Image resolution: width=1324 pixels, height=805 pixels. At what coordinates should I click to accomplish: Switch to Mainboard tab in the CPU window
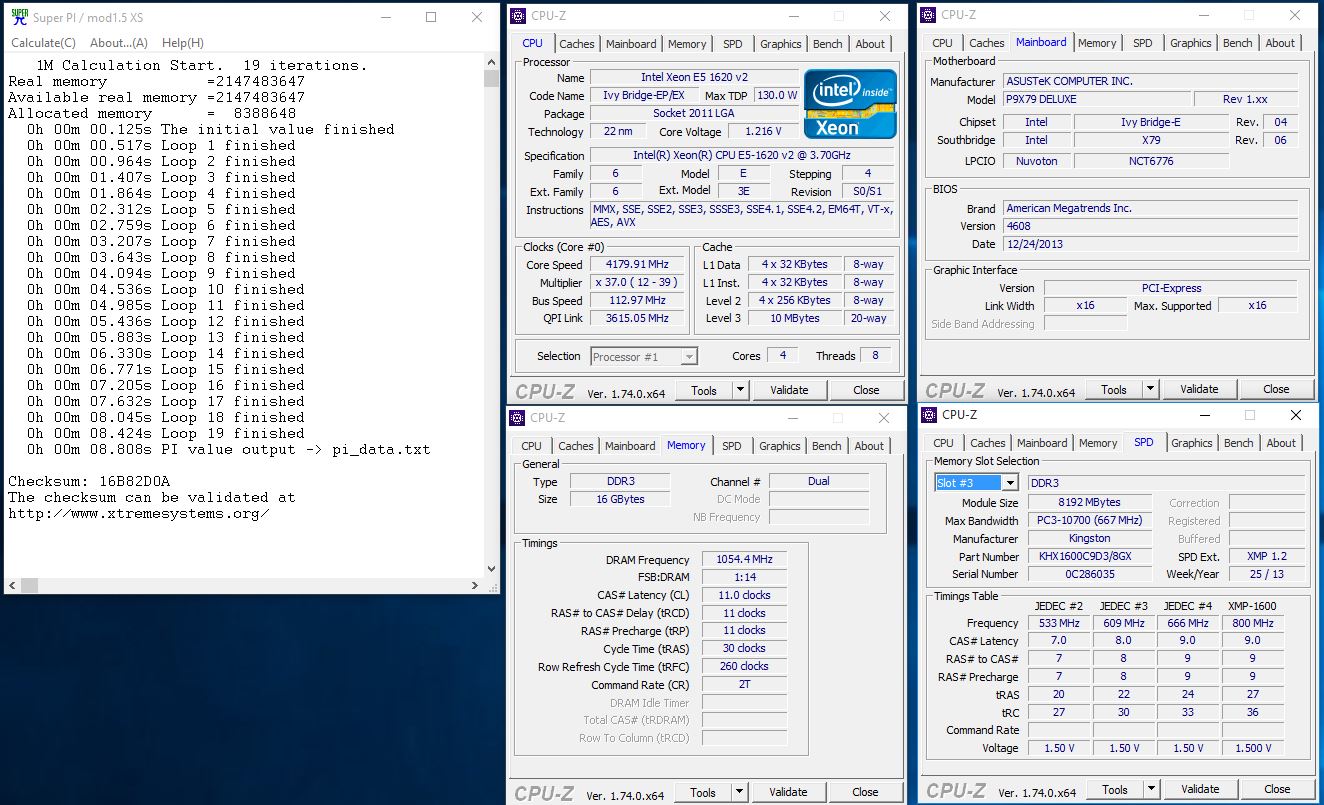[631, 44]
